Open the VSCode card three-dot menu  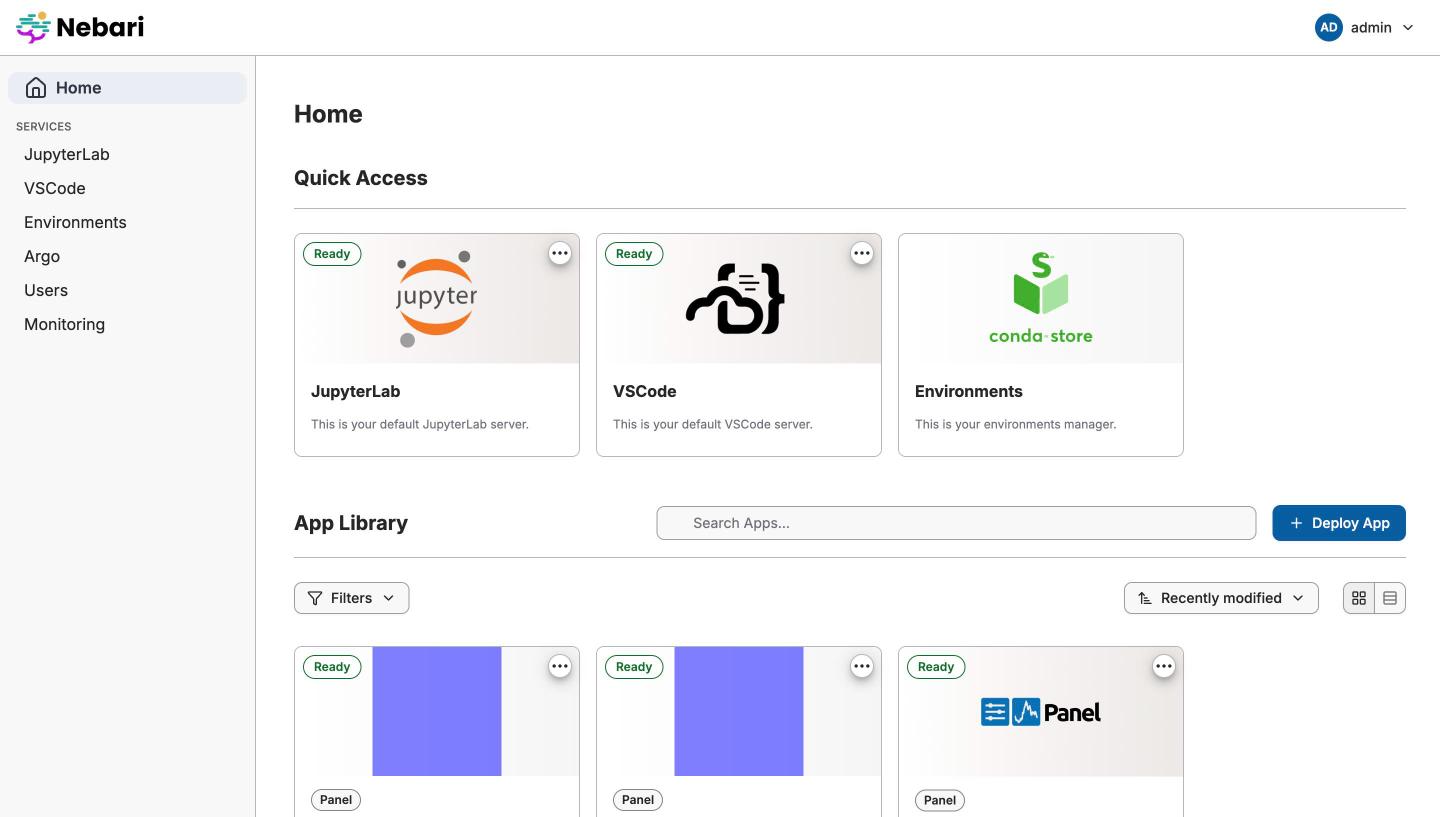click(862, 254)
